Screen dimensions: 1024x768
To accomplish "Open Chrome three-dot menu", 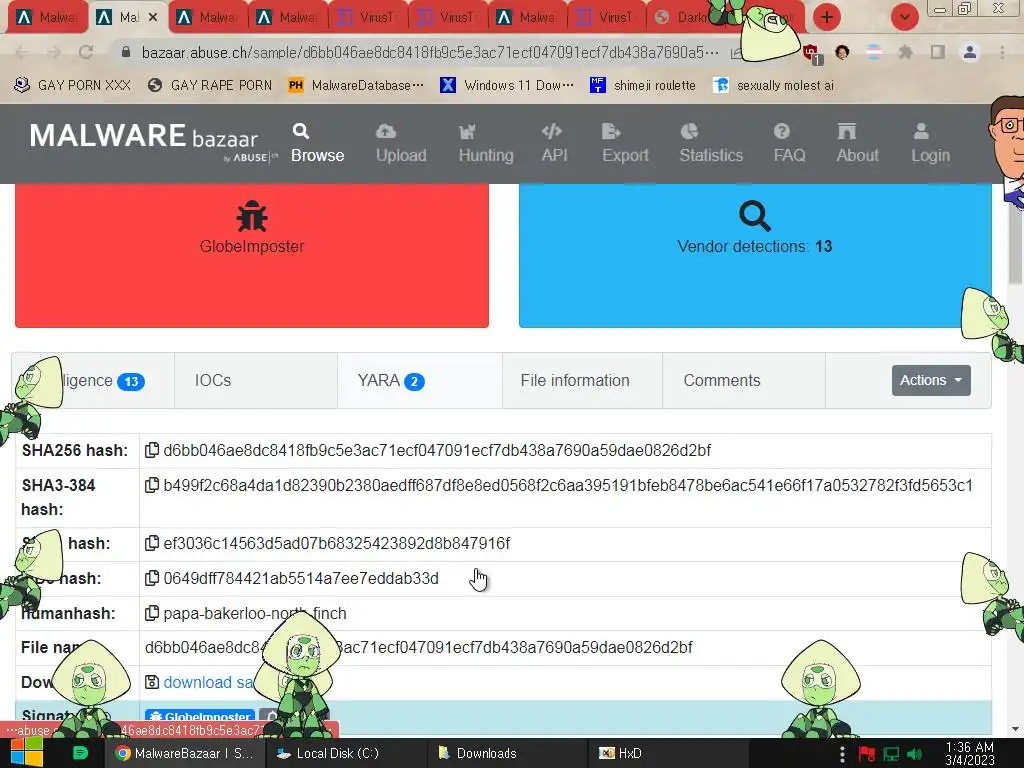I will coord(1002,52).
